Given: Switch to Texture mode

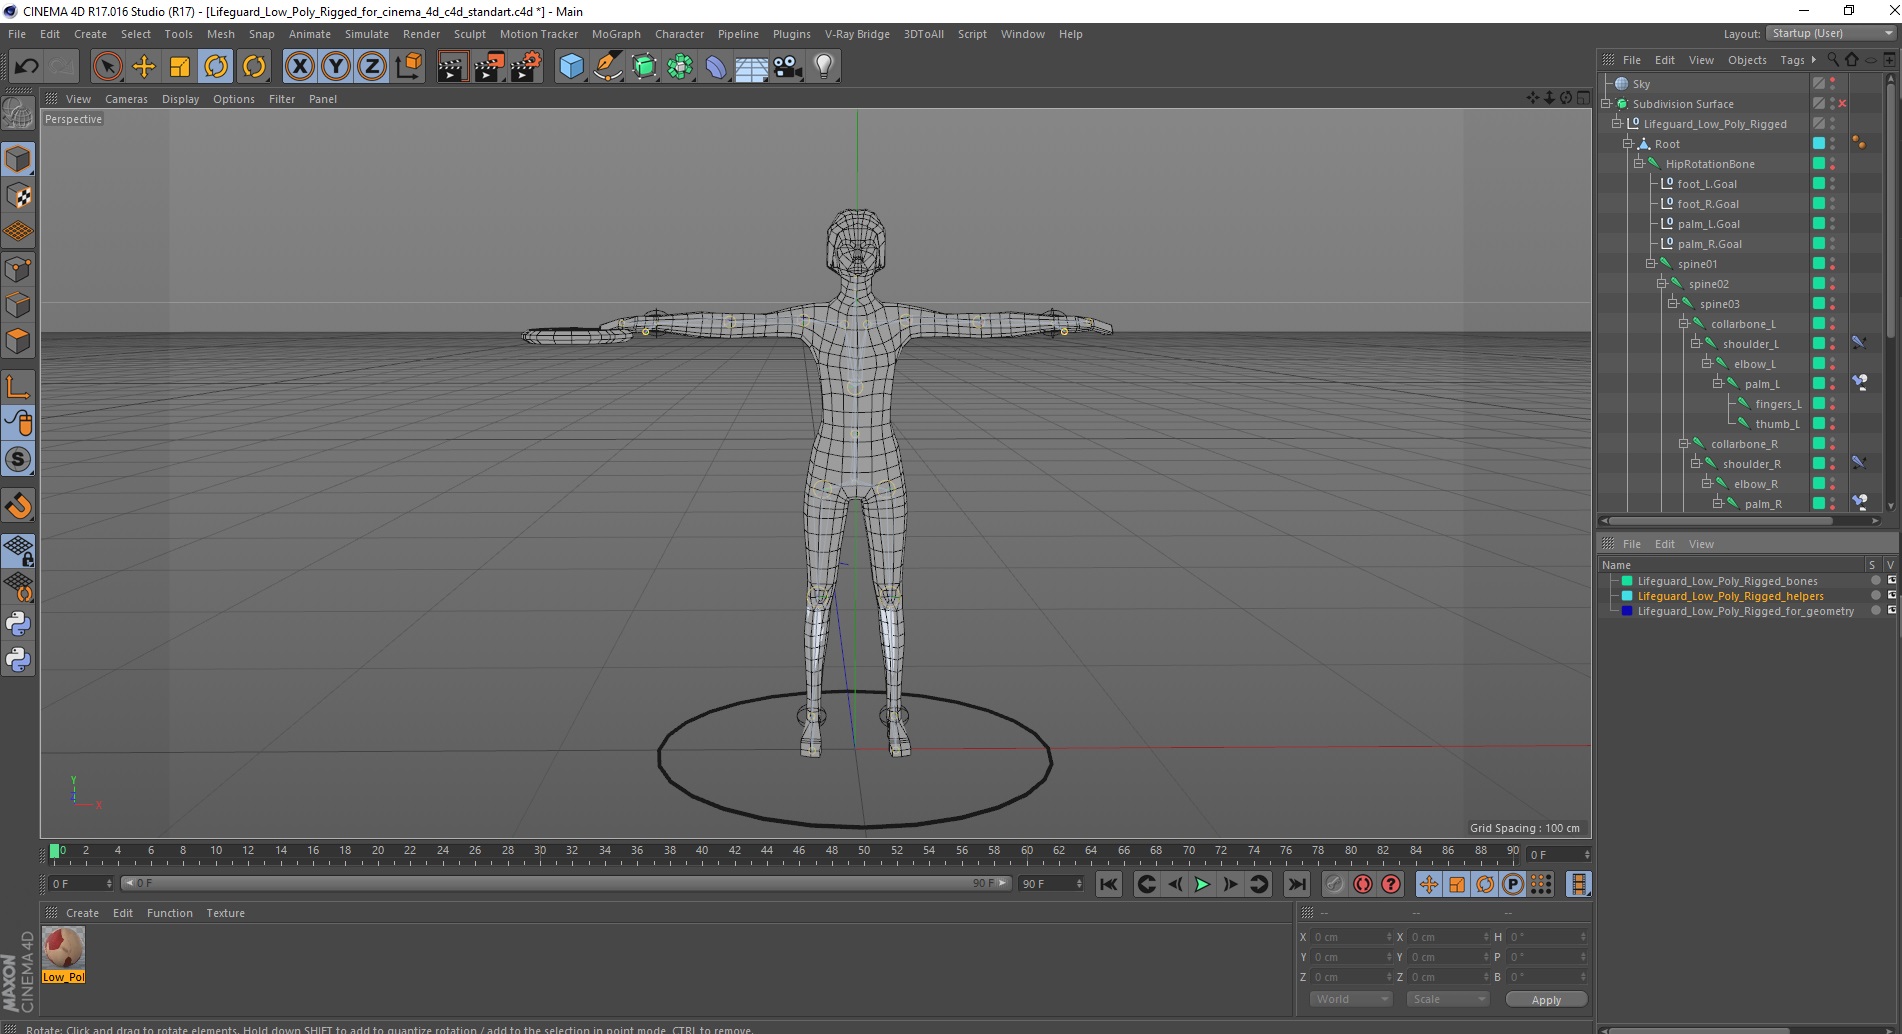Looking at the screenshot, I should (18, 196).
